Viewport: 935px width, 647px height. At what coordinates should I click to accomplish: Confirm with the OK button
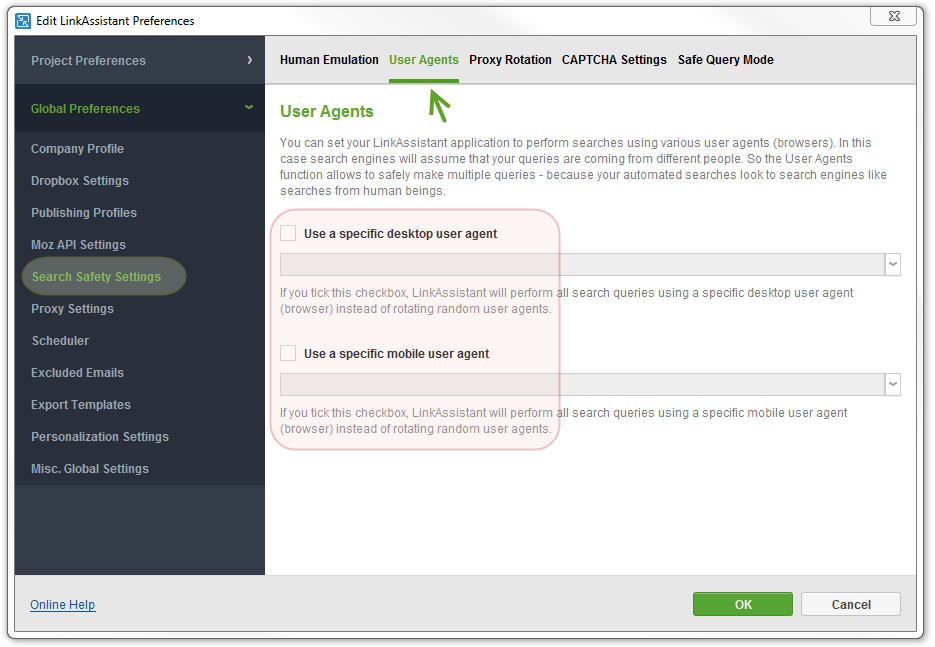[x=743, y=604]
